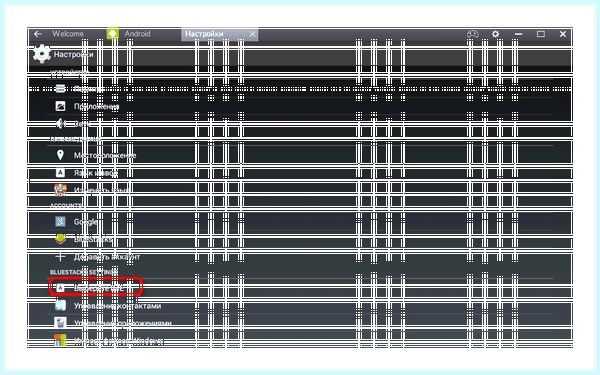Image resolution: width=600 pixels, height=375 pixels.
Task: Open the gear settings icon in title bar
Action: [496, 34]
